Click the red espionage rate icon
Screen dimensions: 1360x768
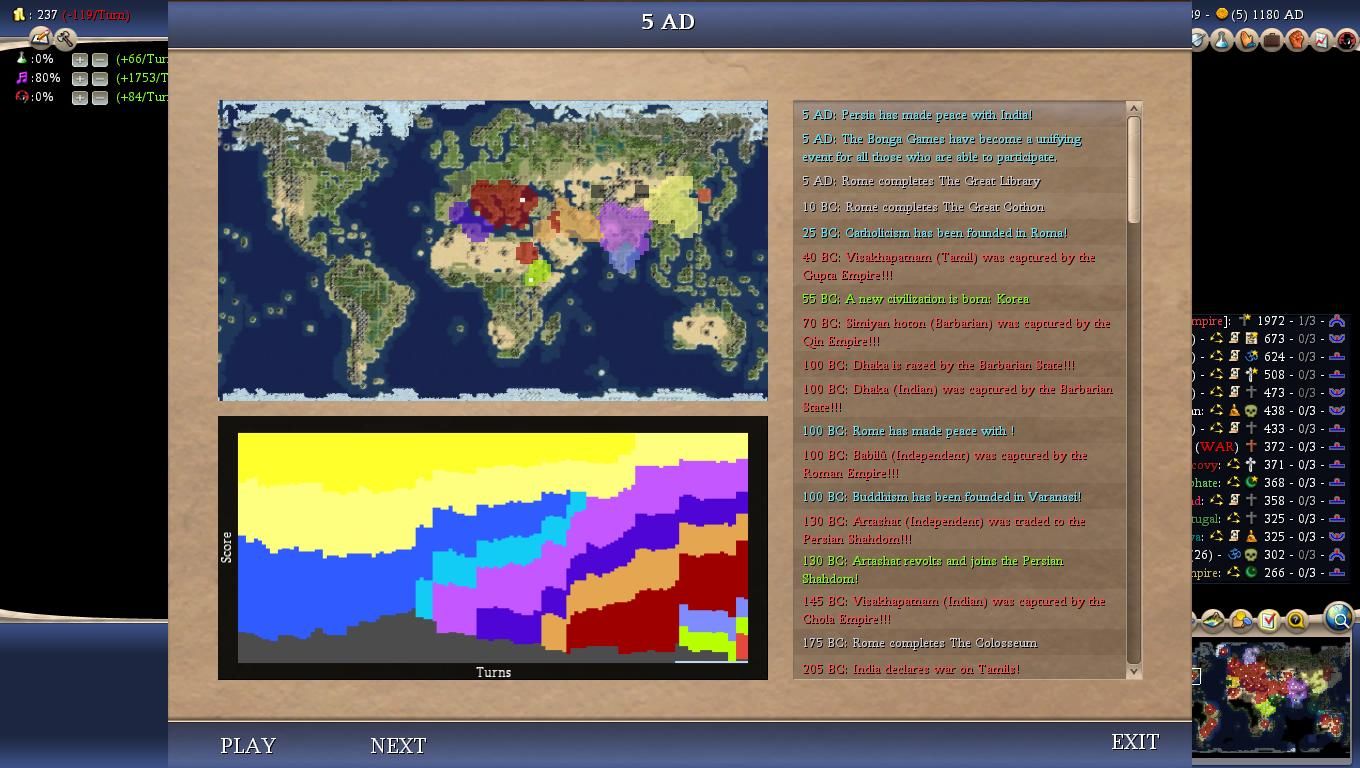tap(21, 97)
